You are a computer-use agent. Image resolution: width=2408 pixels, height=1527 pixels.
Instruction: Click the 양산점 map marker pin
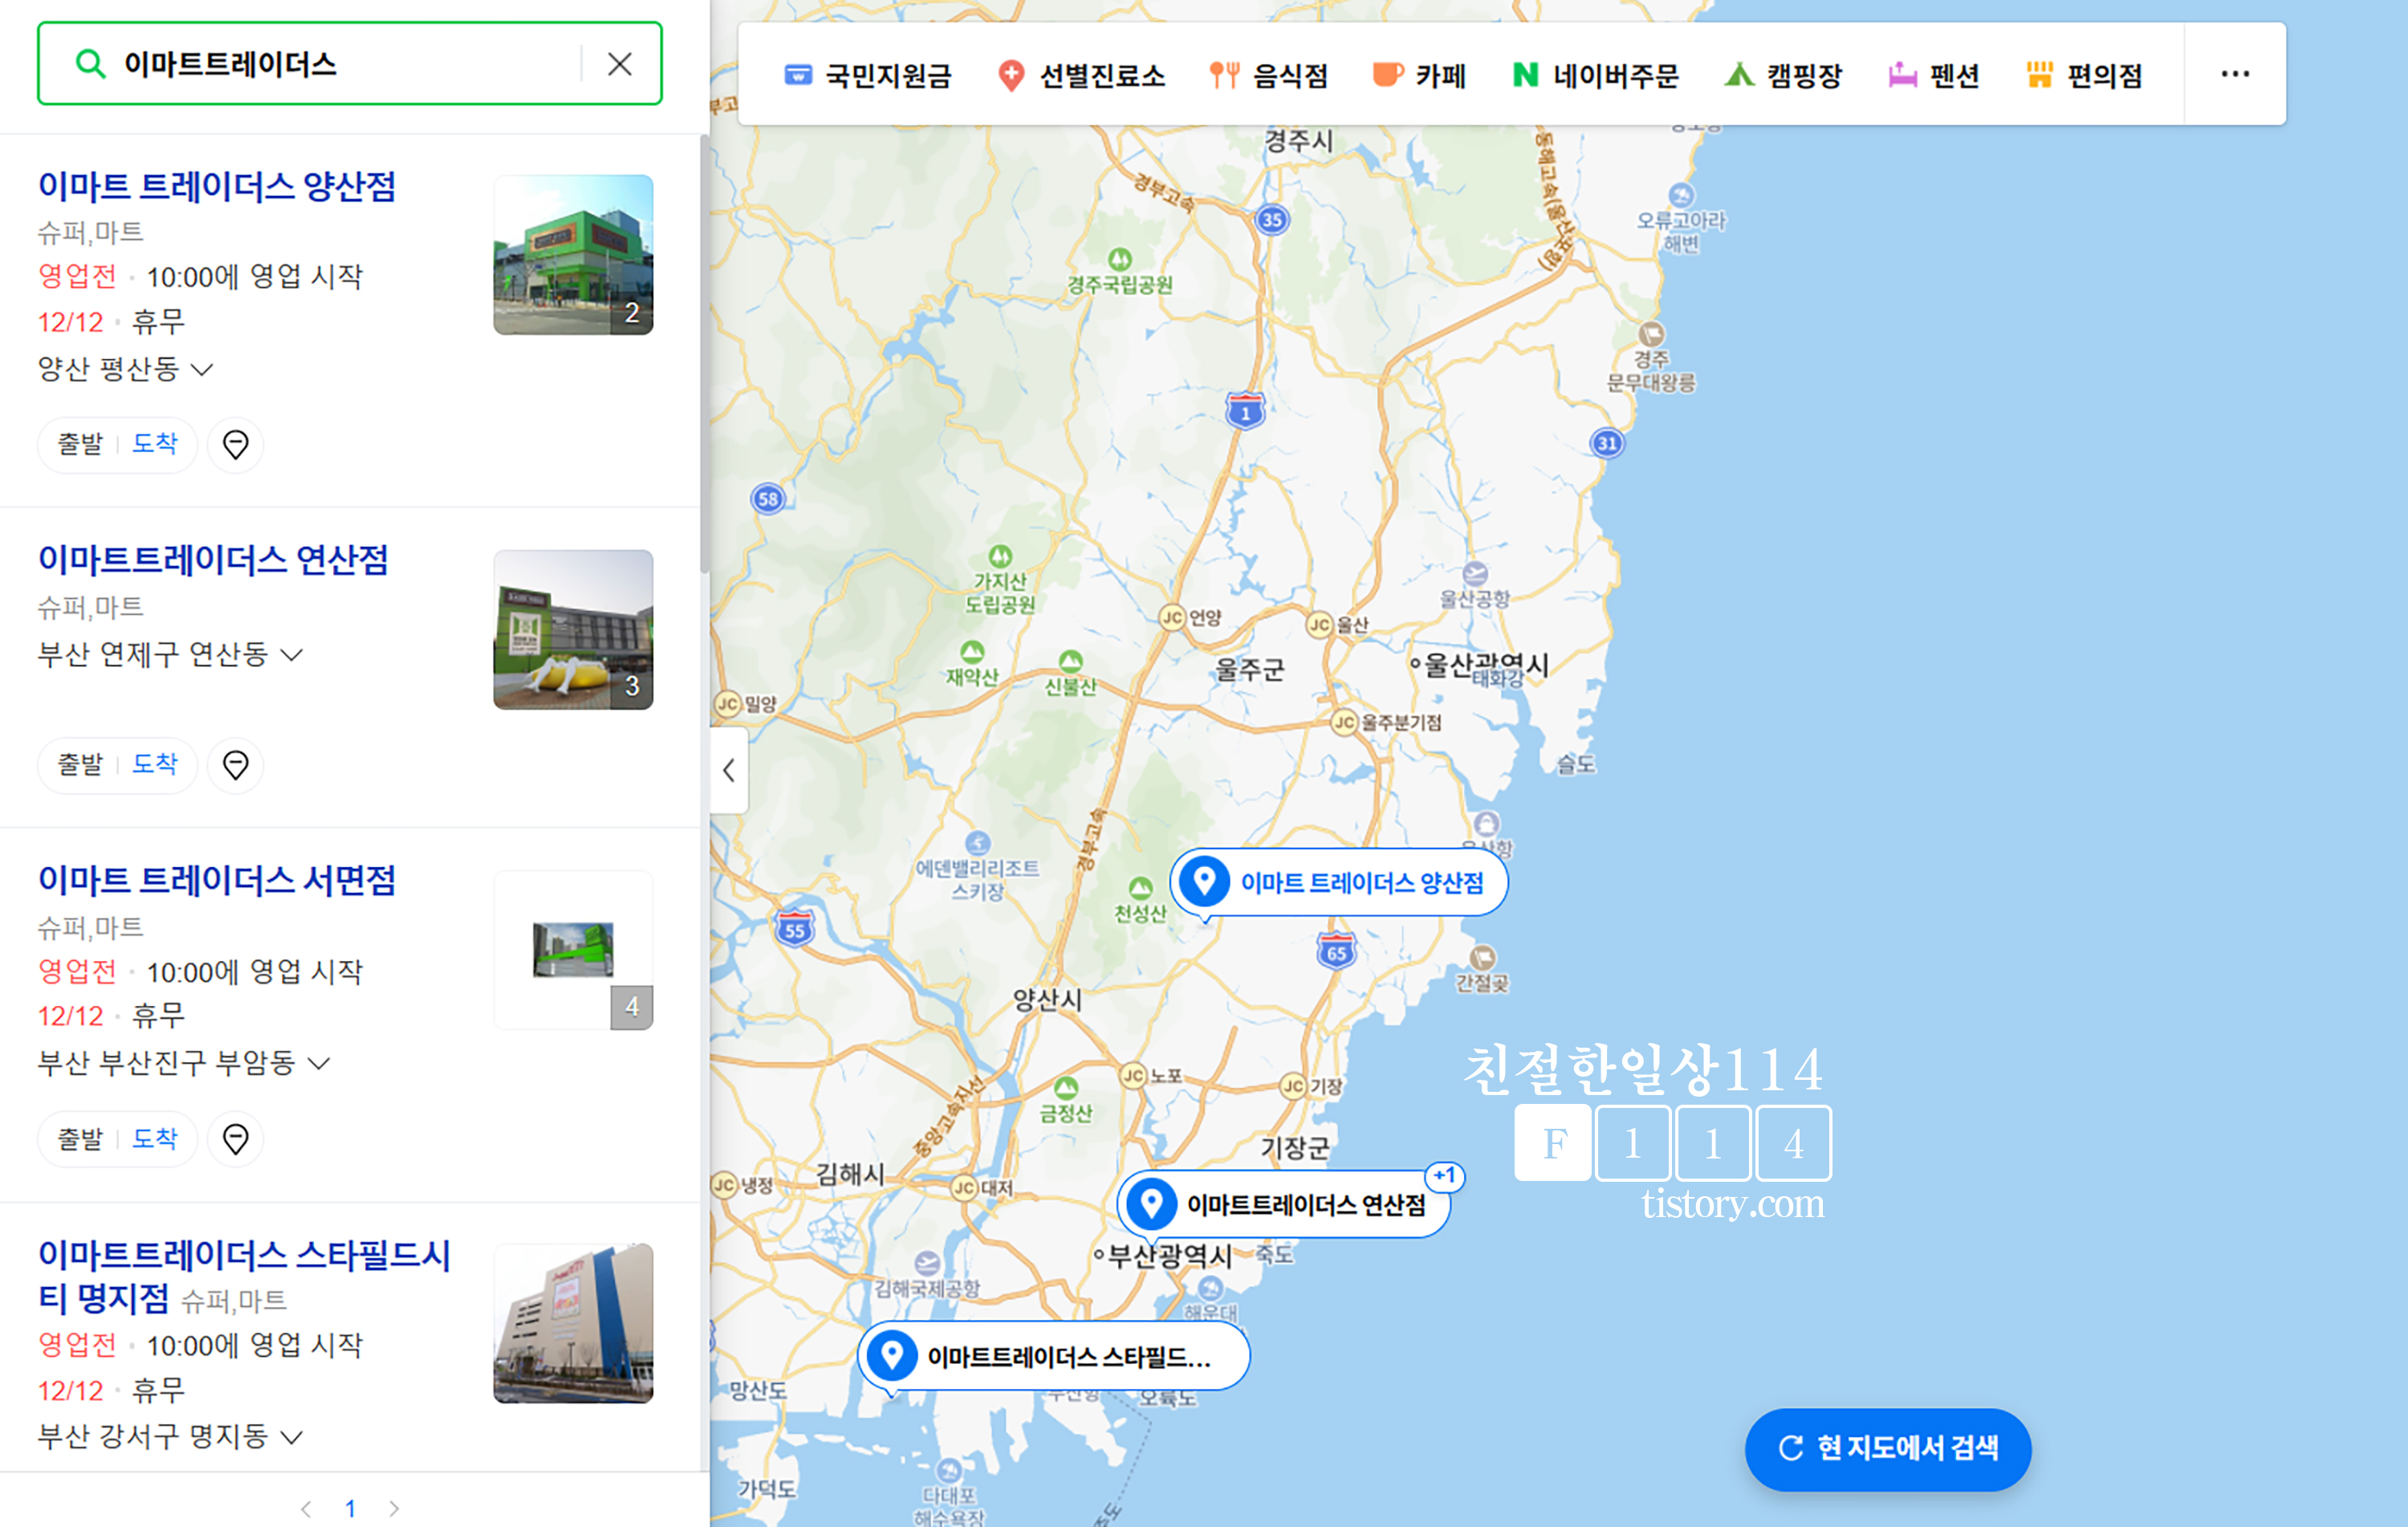[x=1204, y=881]
